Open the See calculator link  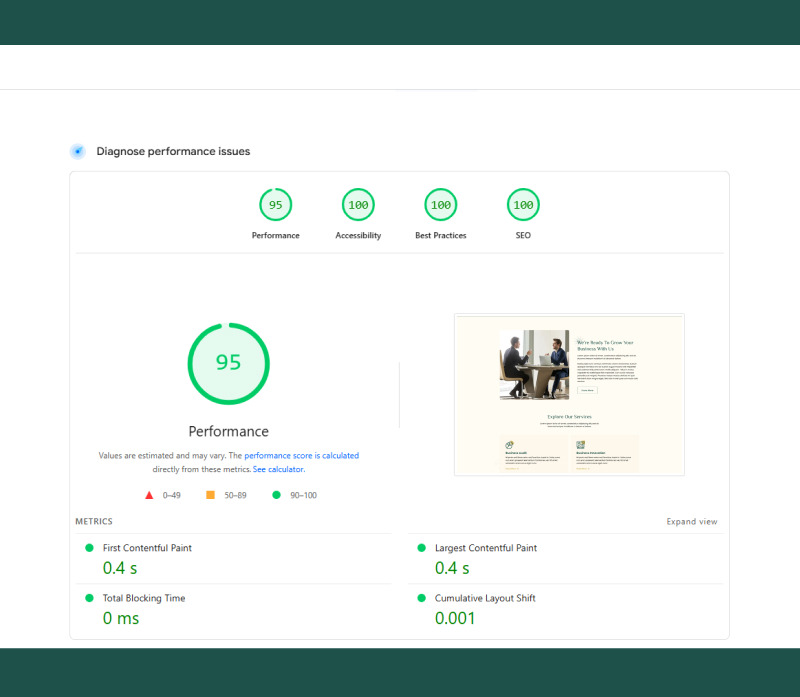tap(278, 469)
